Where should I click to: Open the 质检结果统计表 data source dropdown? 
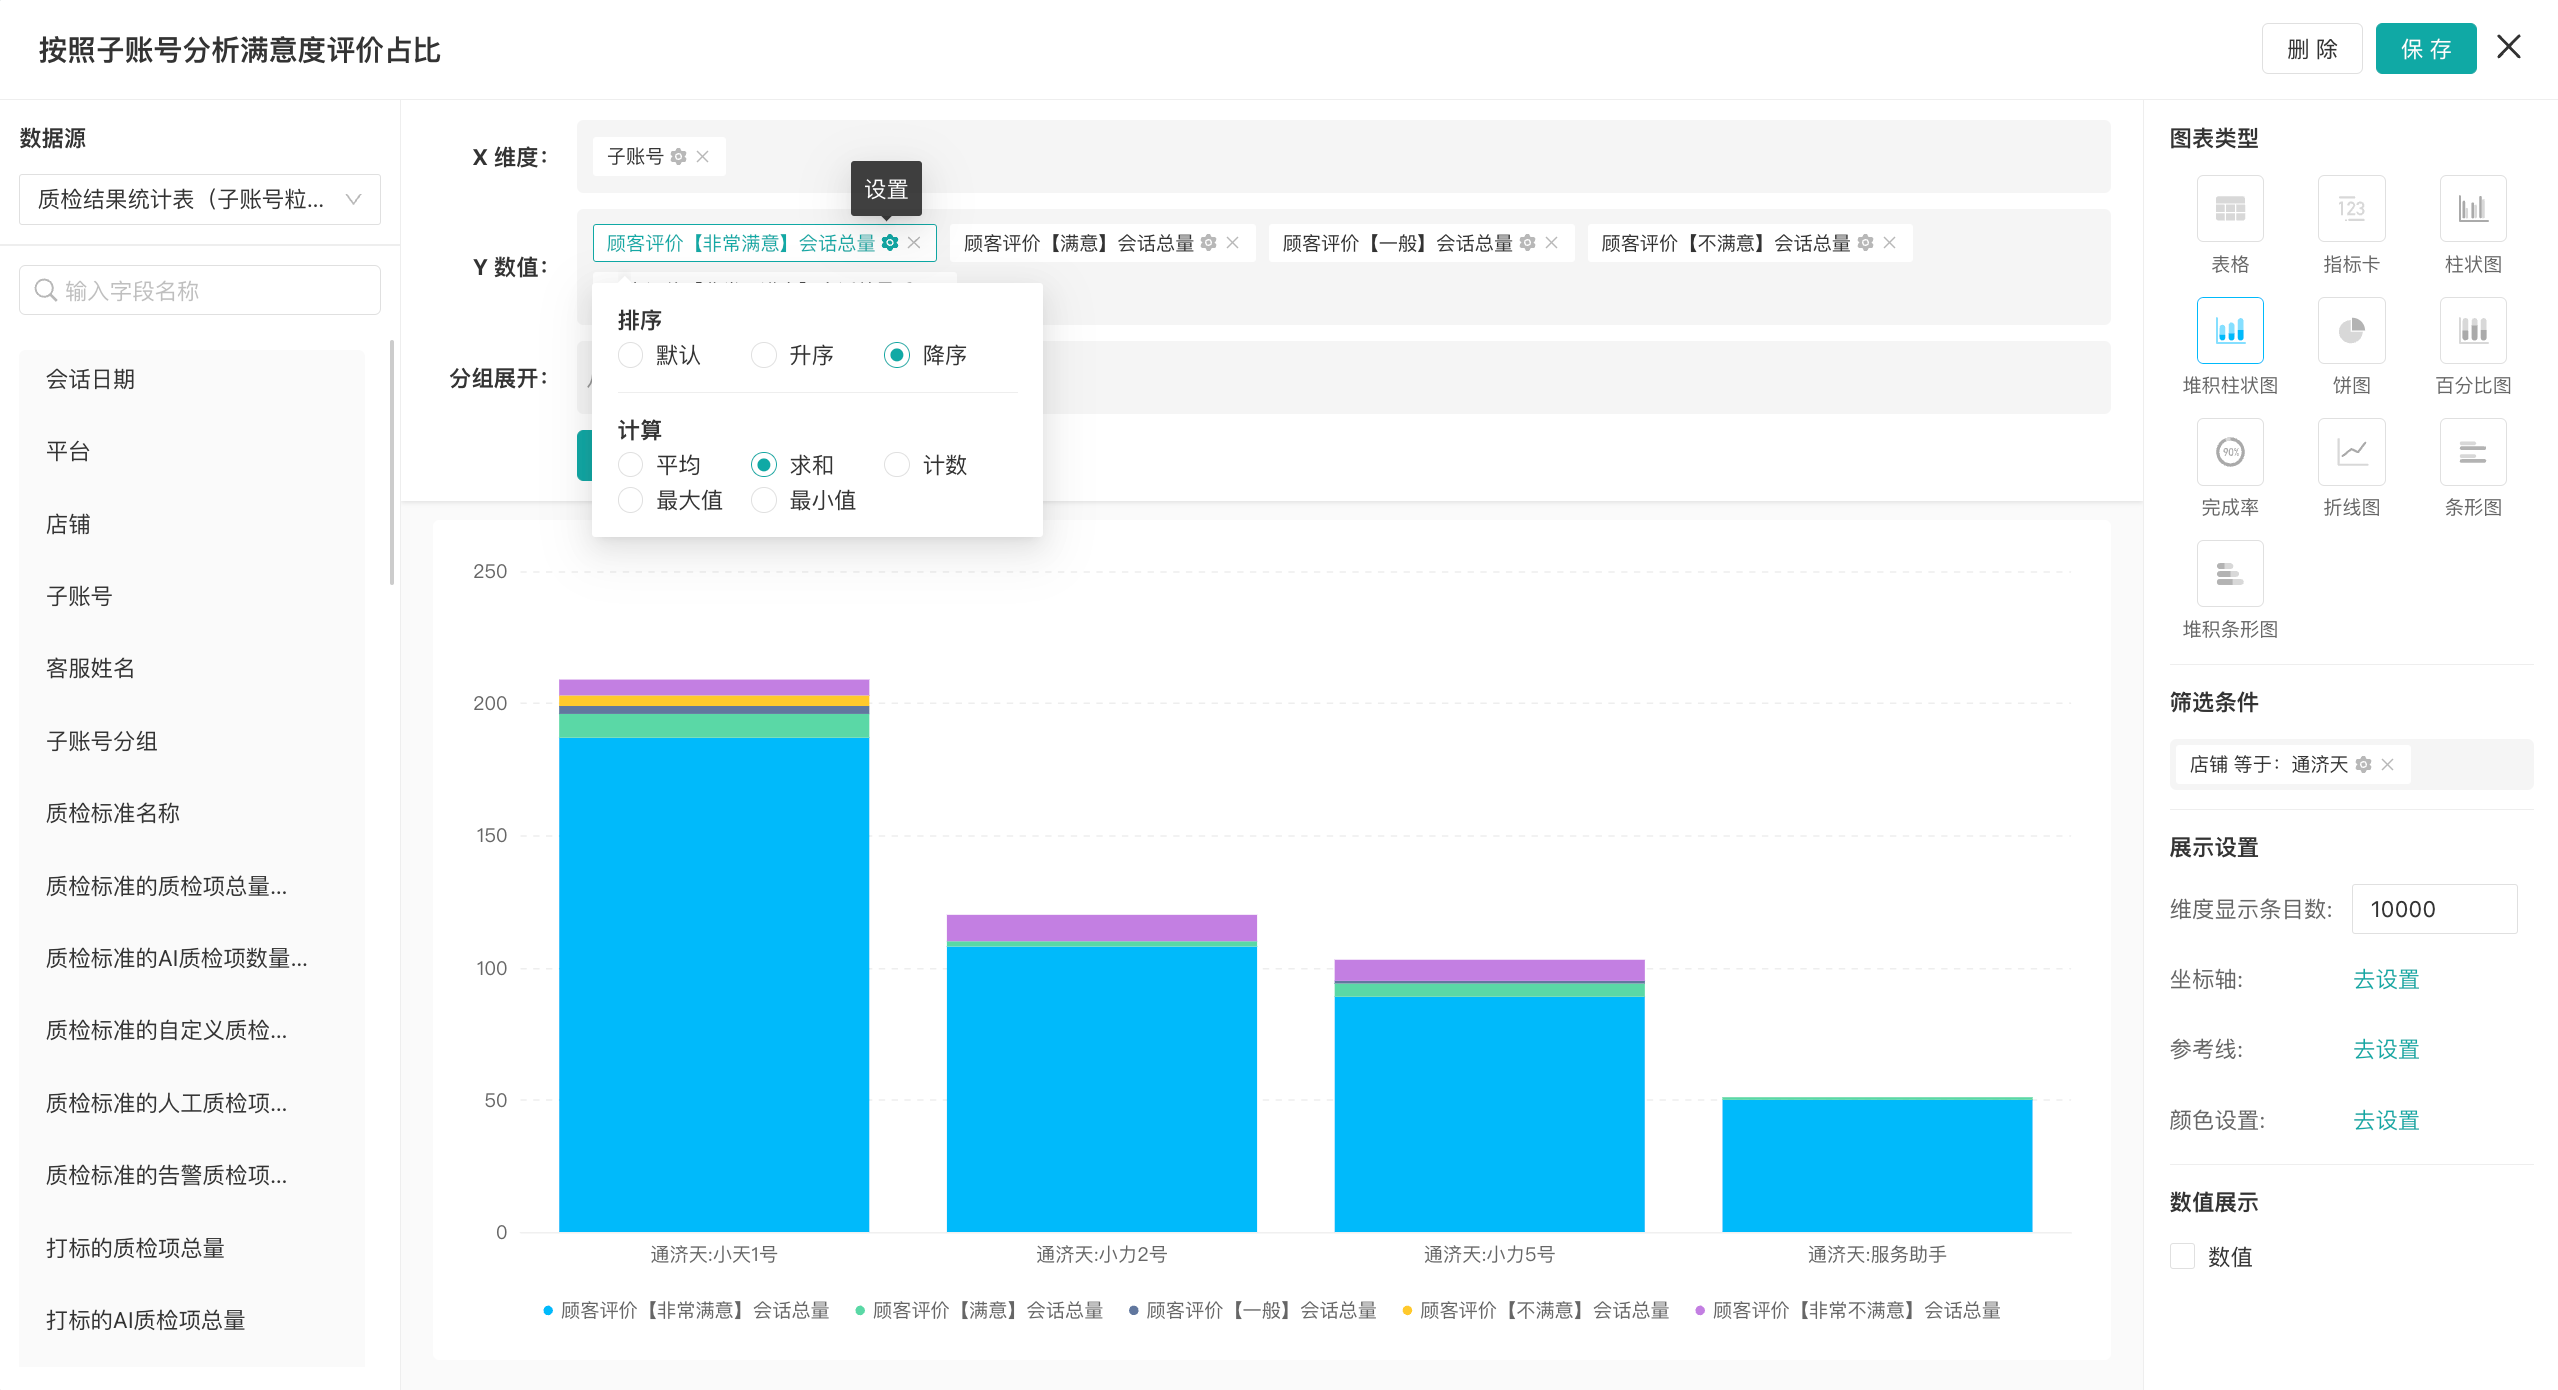click(200, 200)
